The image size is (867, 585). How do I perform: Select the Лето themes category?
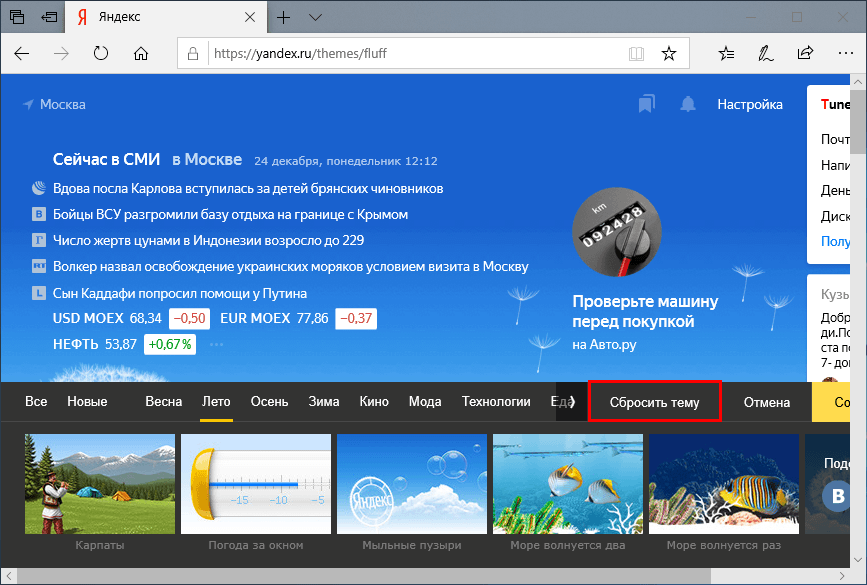click(x=216, y=401)
